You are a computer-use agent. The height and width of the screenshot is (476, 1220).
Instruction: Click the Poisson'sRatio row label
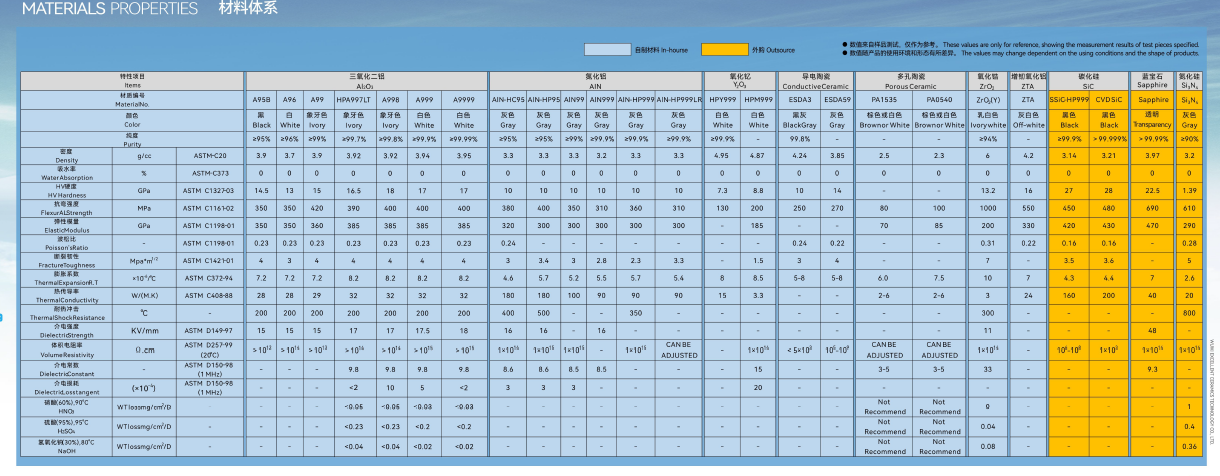[66, 242]
